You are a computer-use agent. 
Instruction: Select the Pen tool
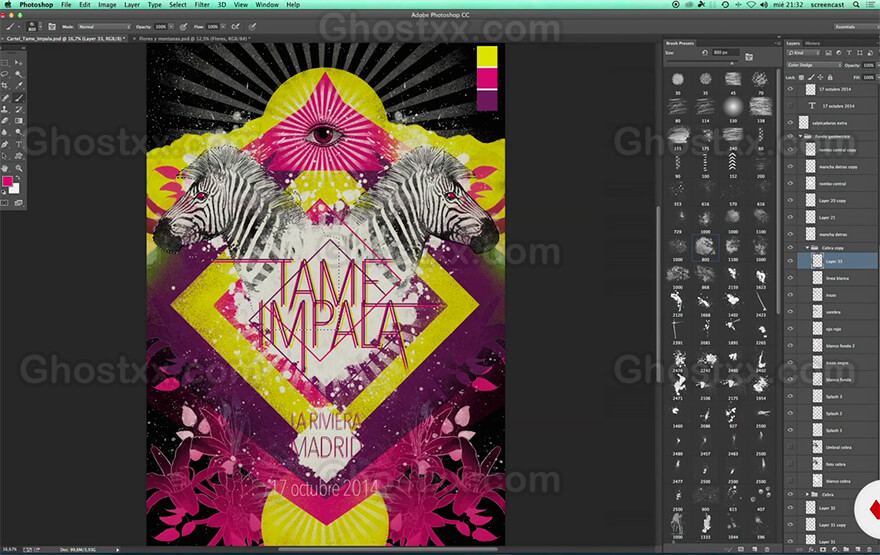coord(6,144)
